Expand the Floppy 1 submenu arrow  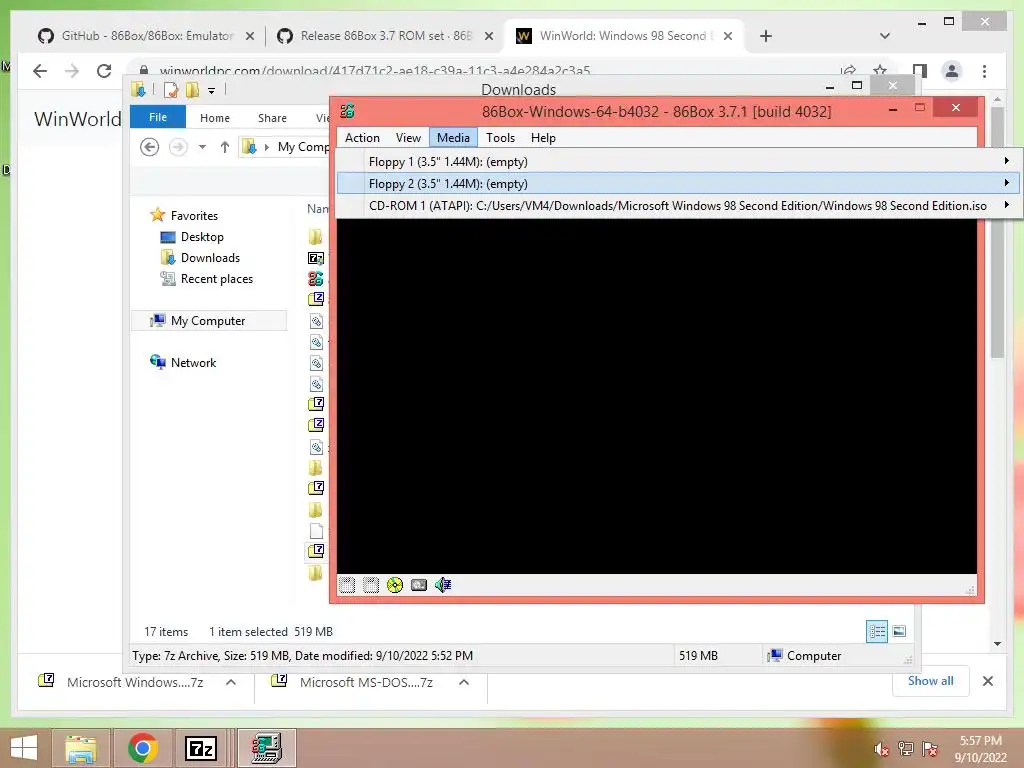pos(1006,161)
